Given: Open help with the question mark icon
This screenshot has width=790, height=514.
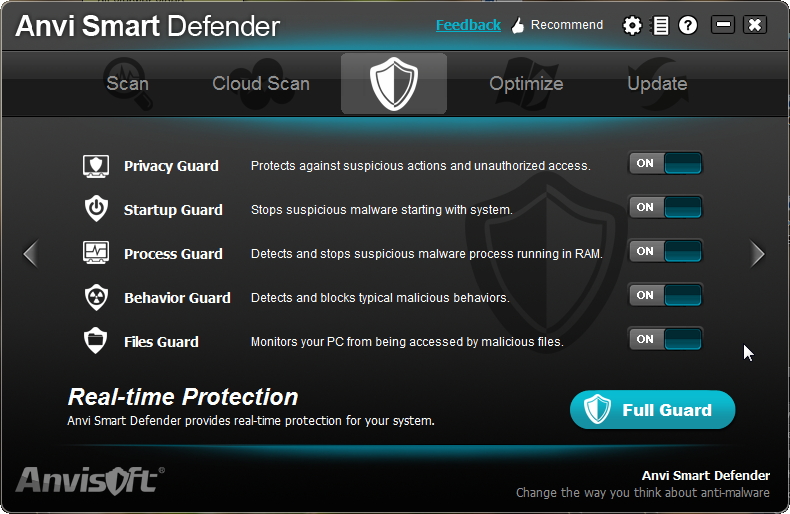Looking at the screenshot, I should [x=688, y=25].
